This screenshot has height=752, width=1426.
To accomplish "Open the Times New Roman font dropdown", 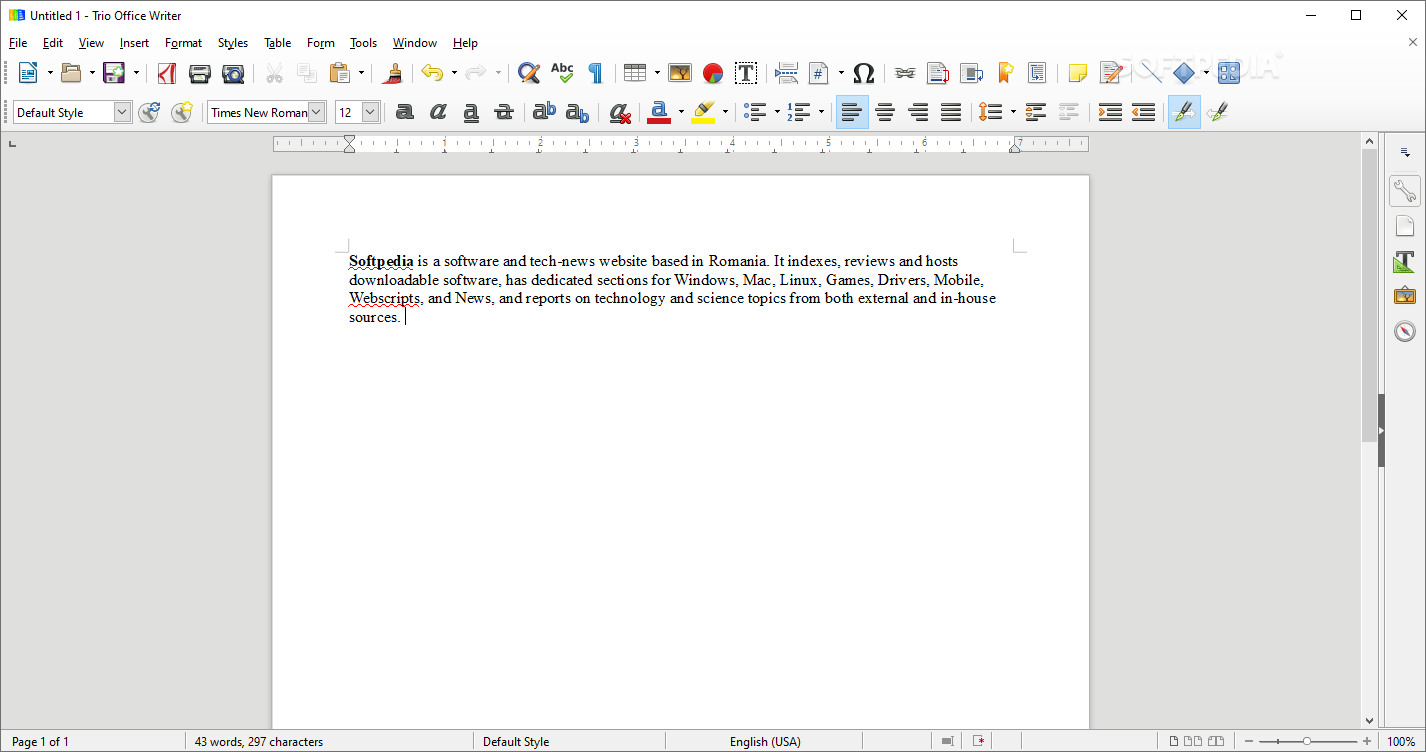I will click(x=317, y=112).
